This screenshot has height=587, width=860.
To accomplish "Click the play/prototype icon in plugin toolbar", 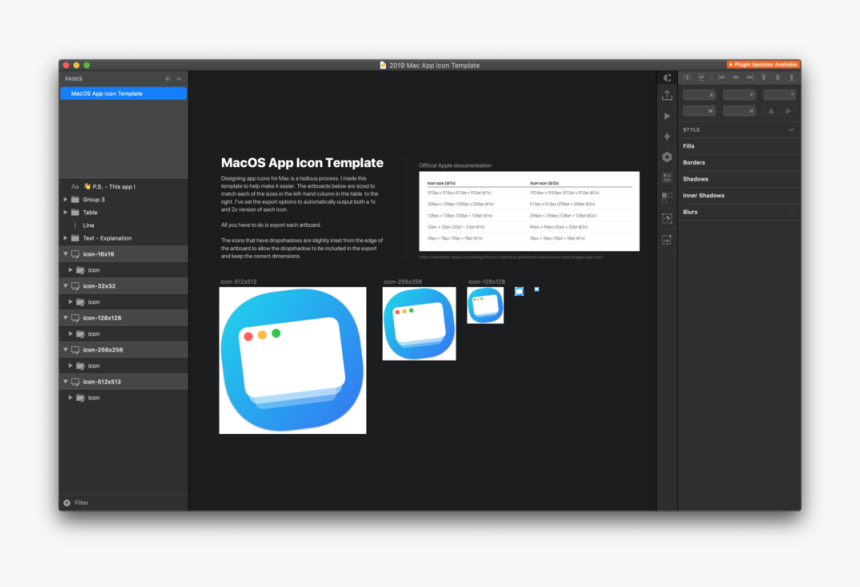I will pos(667,116).
